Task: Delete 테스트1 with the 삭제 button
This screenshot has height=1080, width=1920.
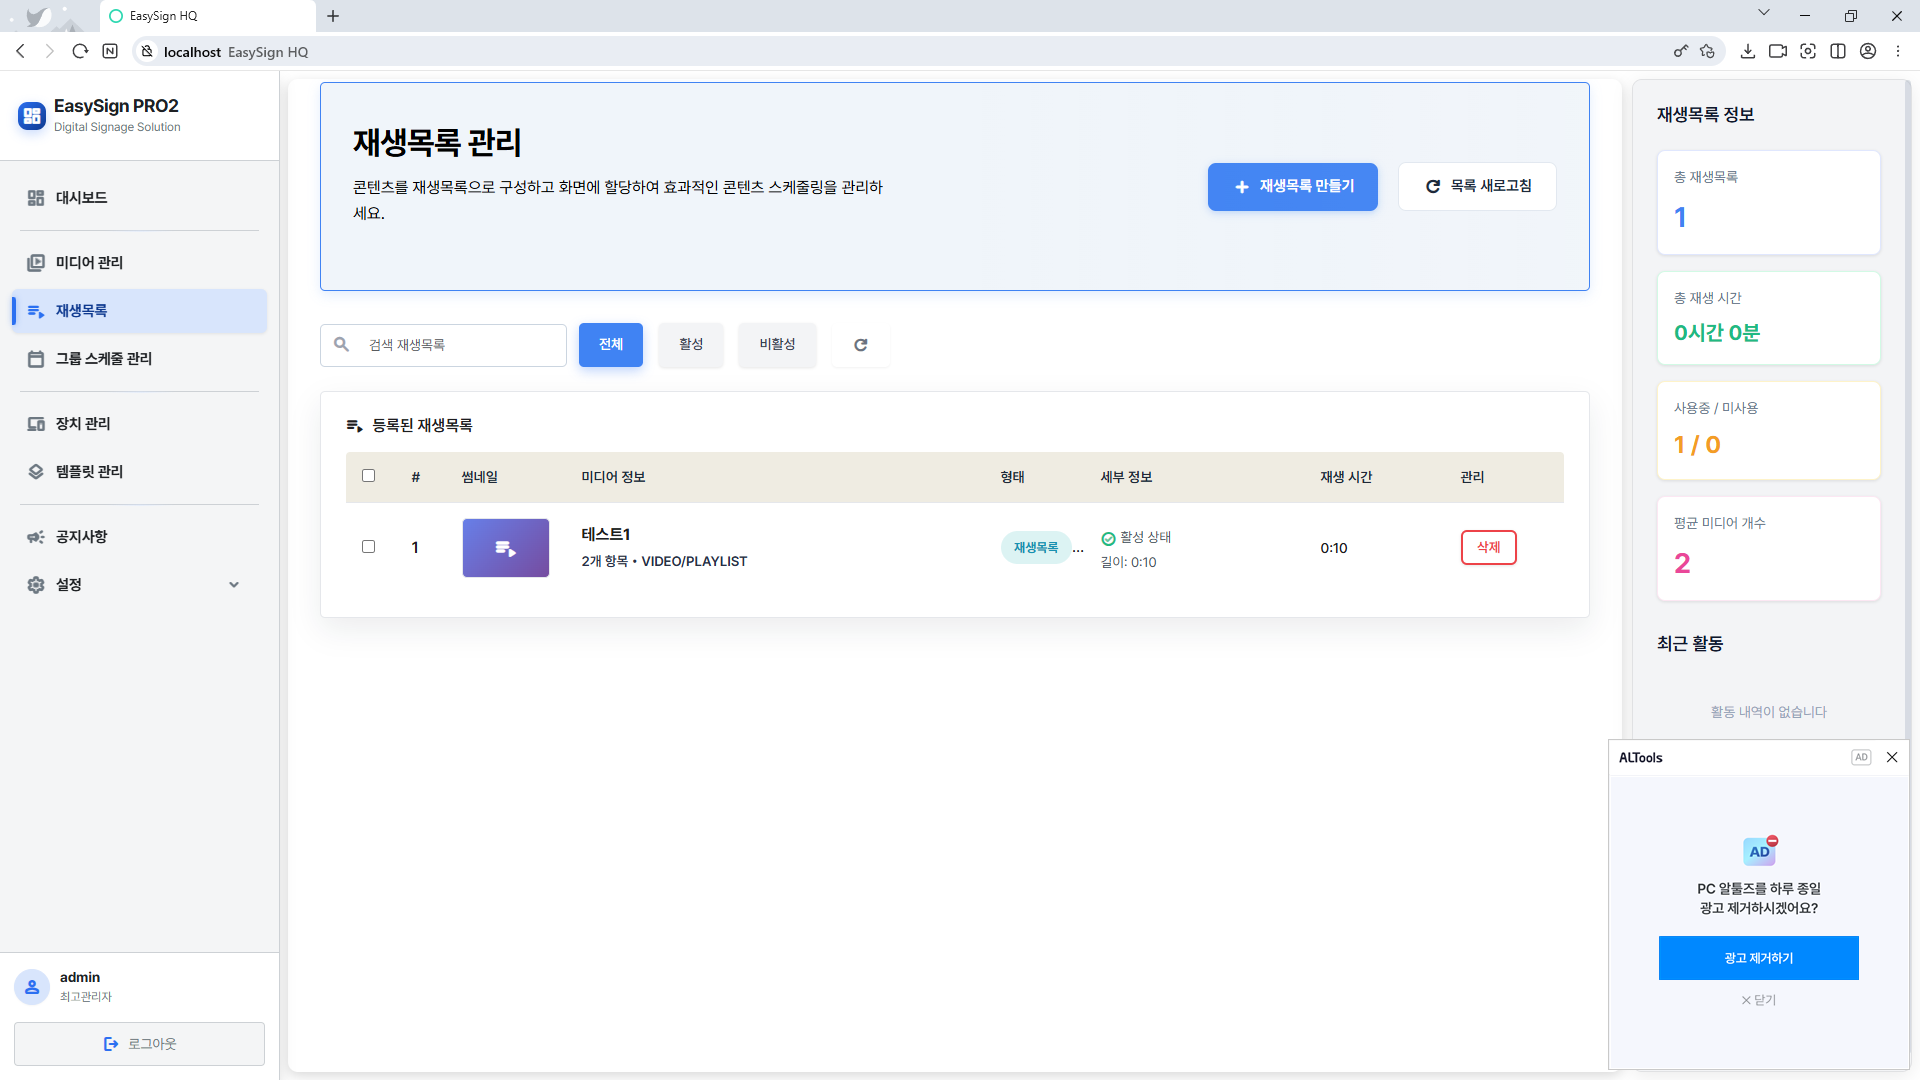Action: (x=1488, y=547)
